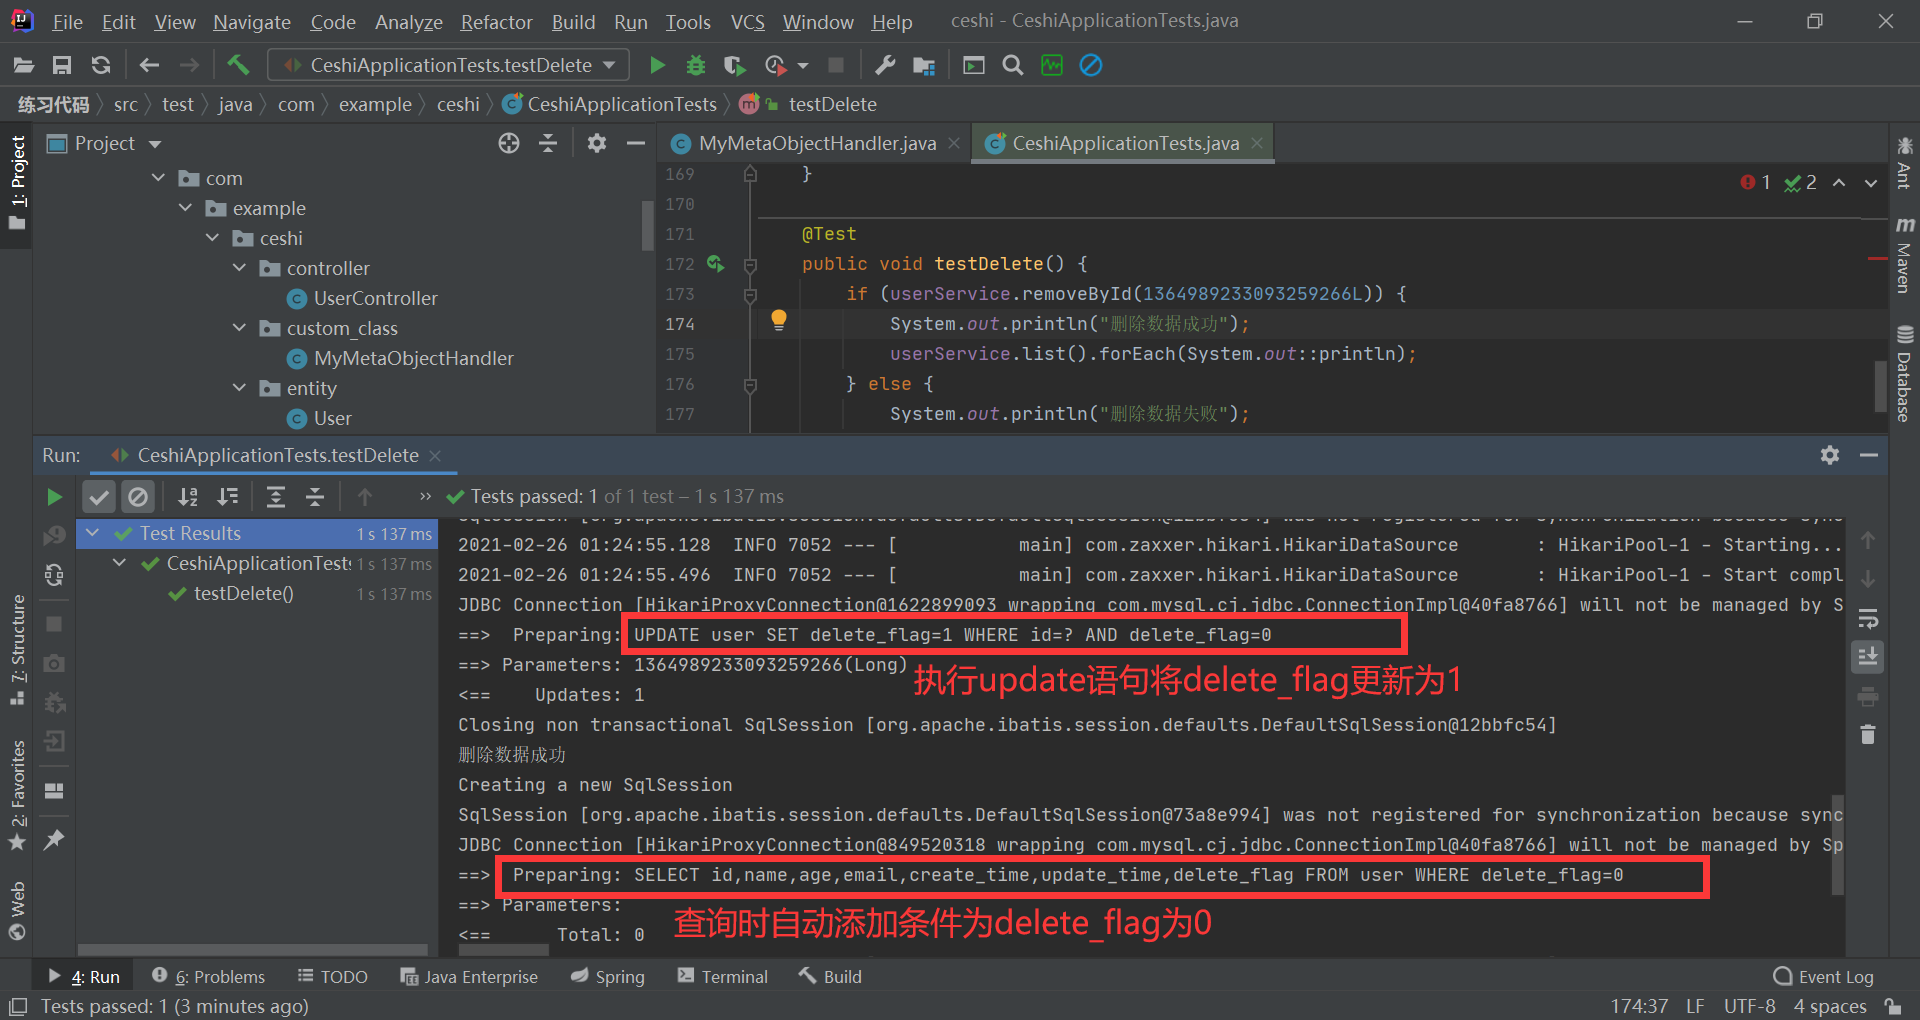This screenshot has height=1020, width=1920.
Task: Collapse the com folder node
Action: (x=158, y=178)
